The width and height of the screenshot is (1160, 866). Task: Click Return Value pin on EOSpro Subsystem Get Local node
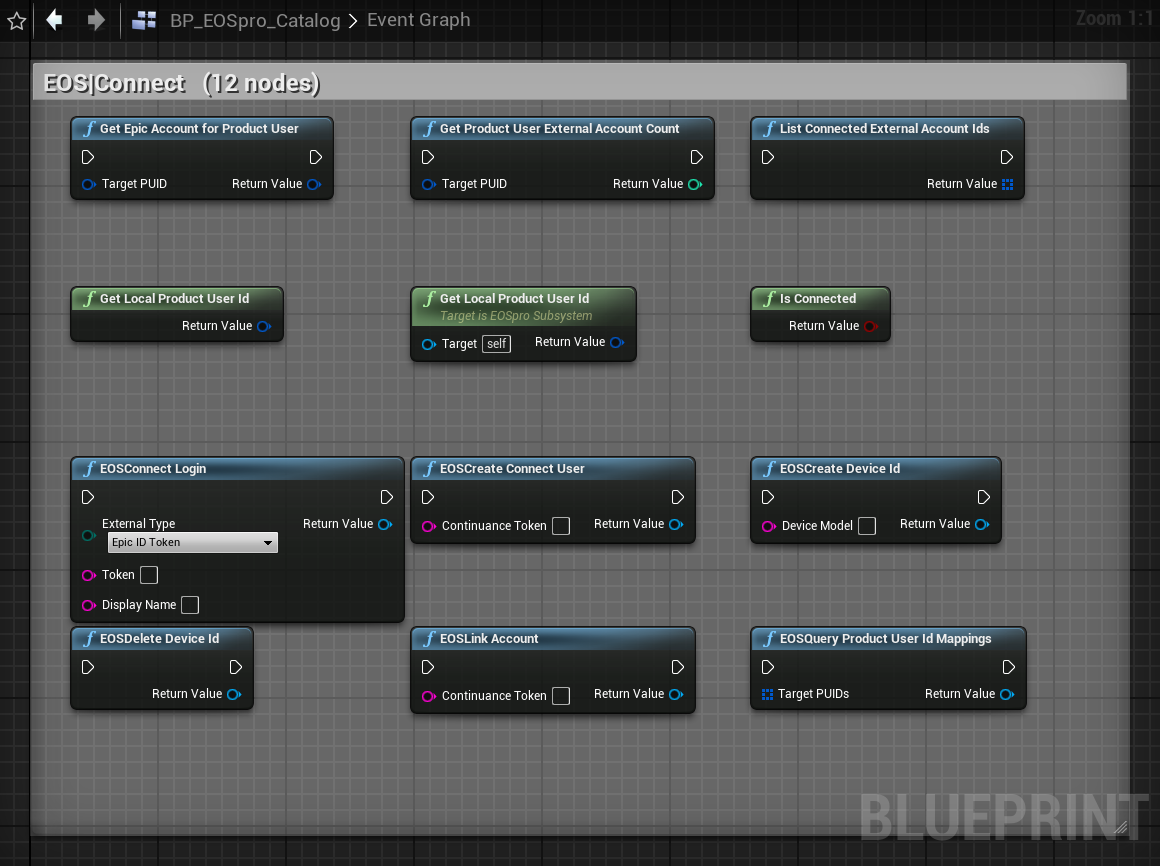(x=617, y=342)
